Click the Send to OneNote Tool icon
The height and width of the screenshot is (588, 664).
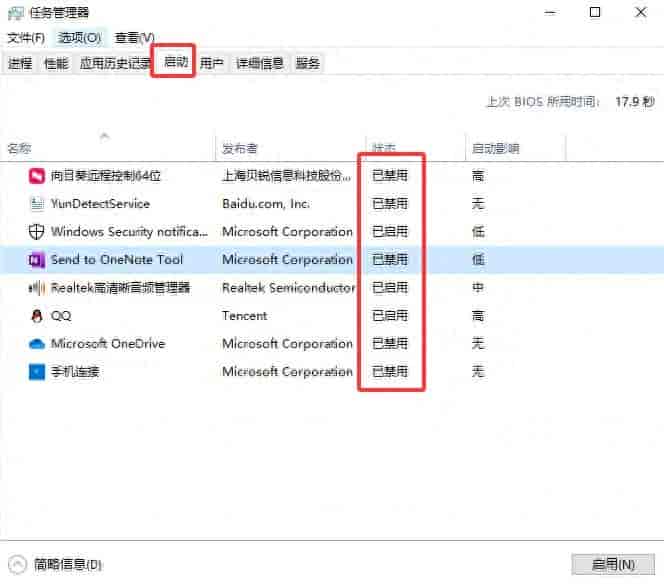point(36,259)
